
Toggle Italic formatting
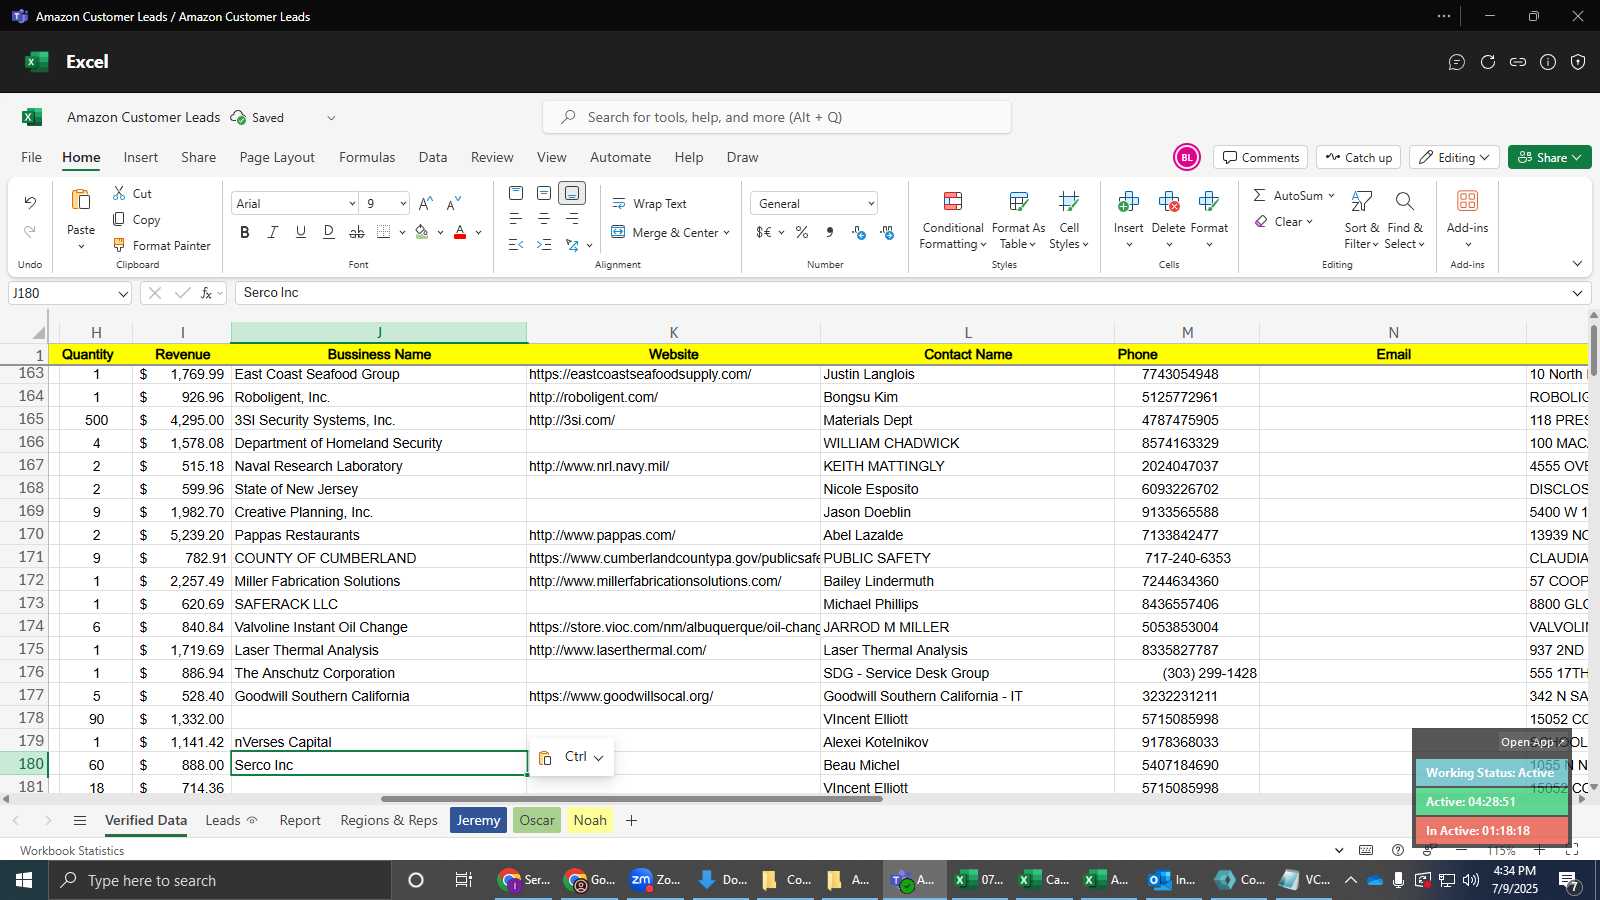273,232
